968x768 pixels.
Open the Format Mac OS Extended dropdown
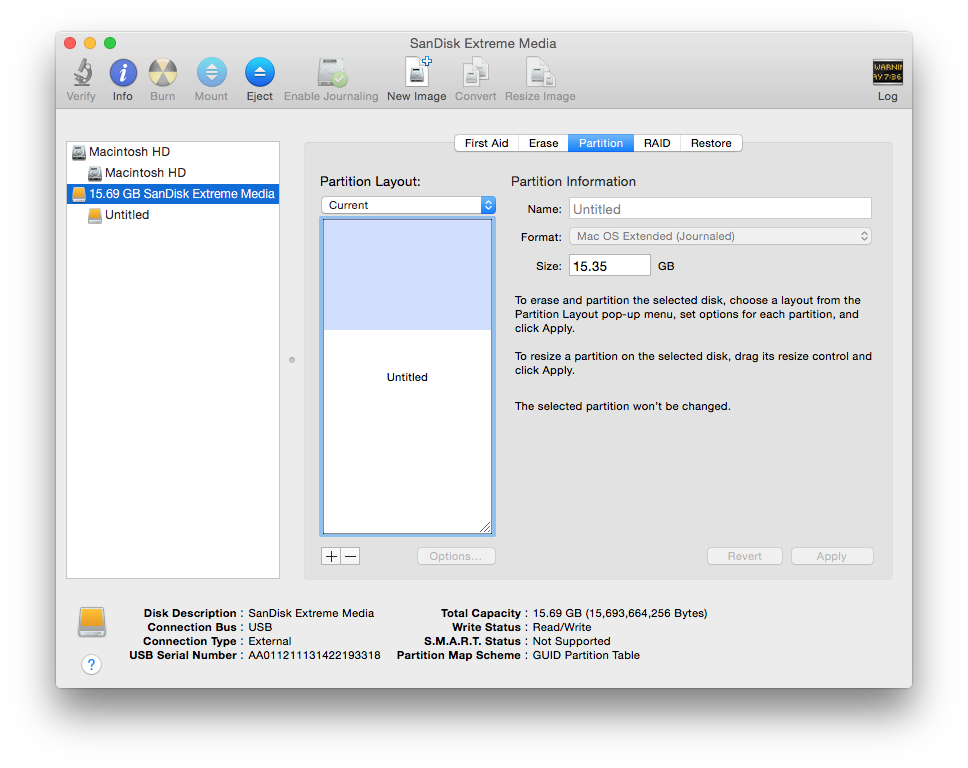[720, 236]
